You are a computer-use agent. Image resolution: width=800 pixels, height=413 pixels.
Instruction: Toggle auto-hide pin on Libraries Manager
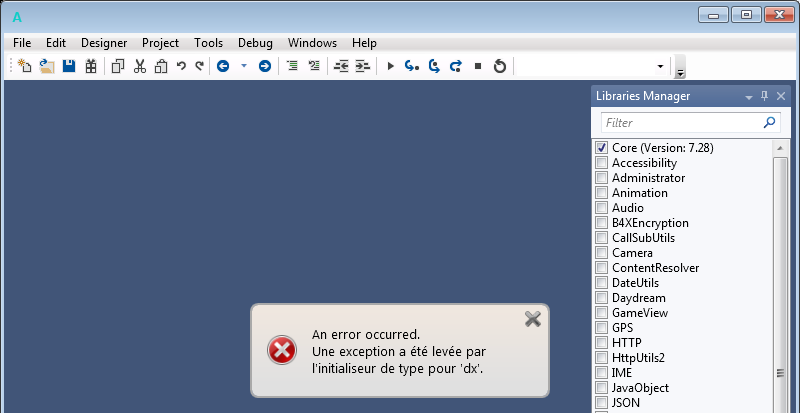coord(764,95)
